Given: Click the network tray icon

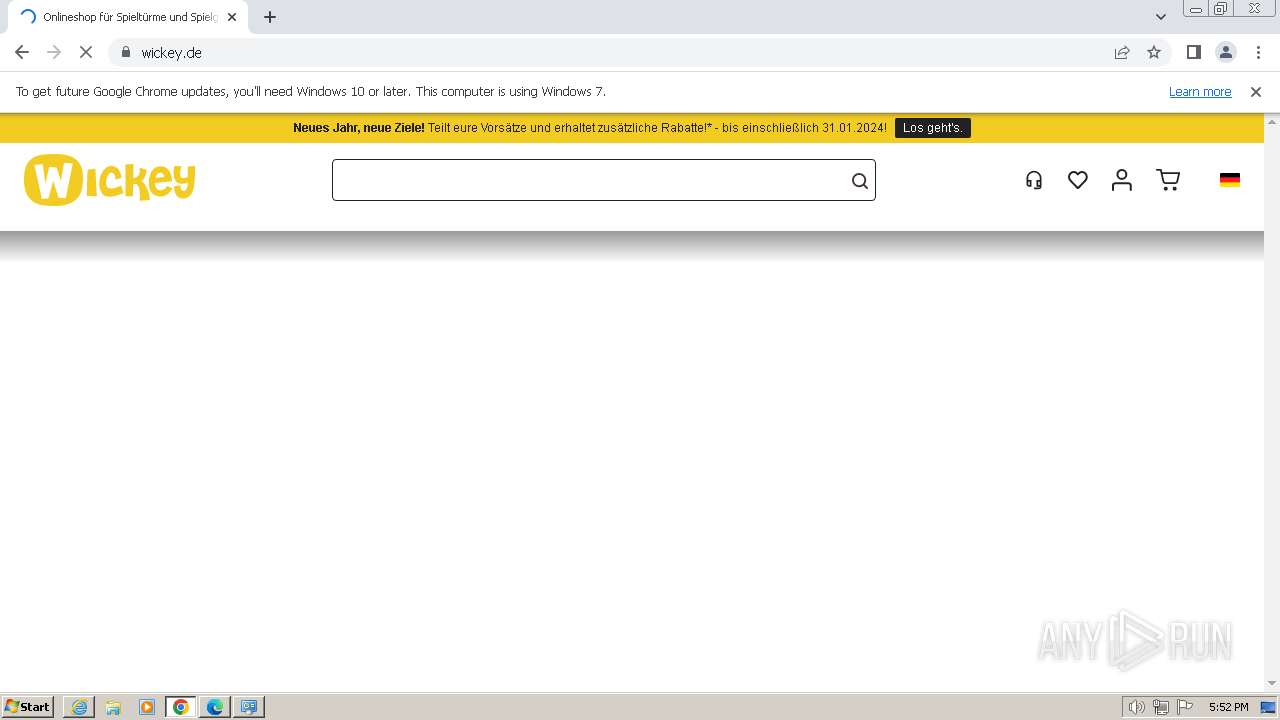Looking at the screenshot, I should click(x=1161, y=707).
